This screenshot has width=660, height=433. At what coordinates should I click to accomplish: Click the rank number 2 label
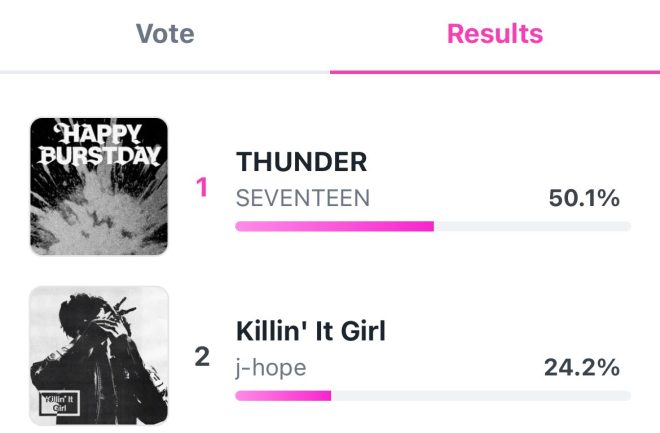tap(202, 356)
